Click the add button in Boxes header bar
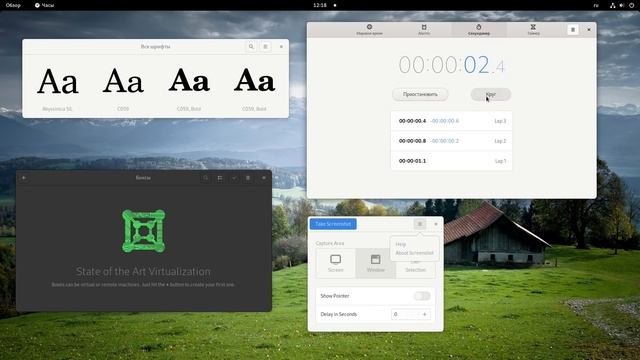The width and height of the screenshot is (640, 360). point(24,178)
